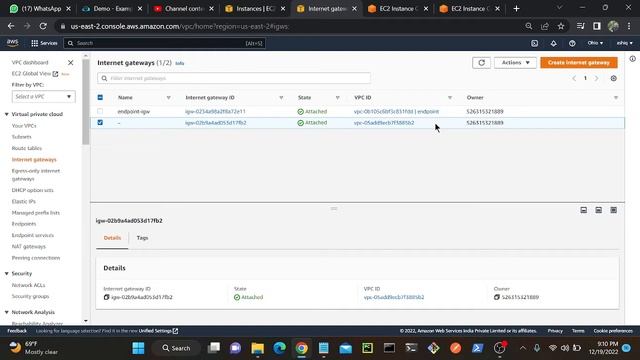This screenshot has width=640, height=360.
Task: Open the browser share icon
Action: 544,26
